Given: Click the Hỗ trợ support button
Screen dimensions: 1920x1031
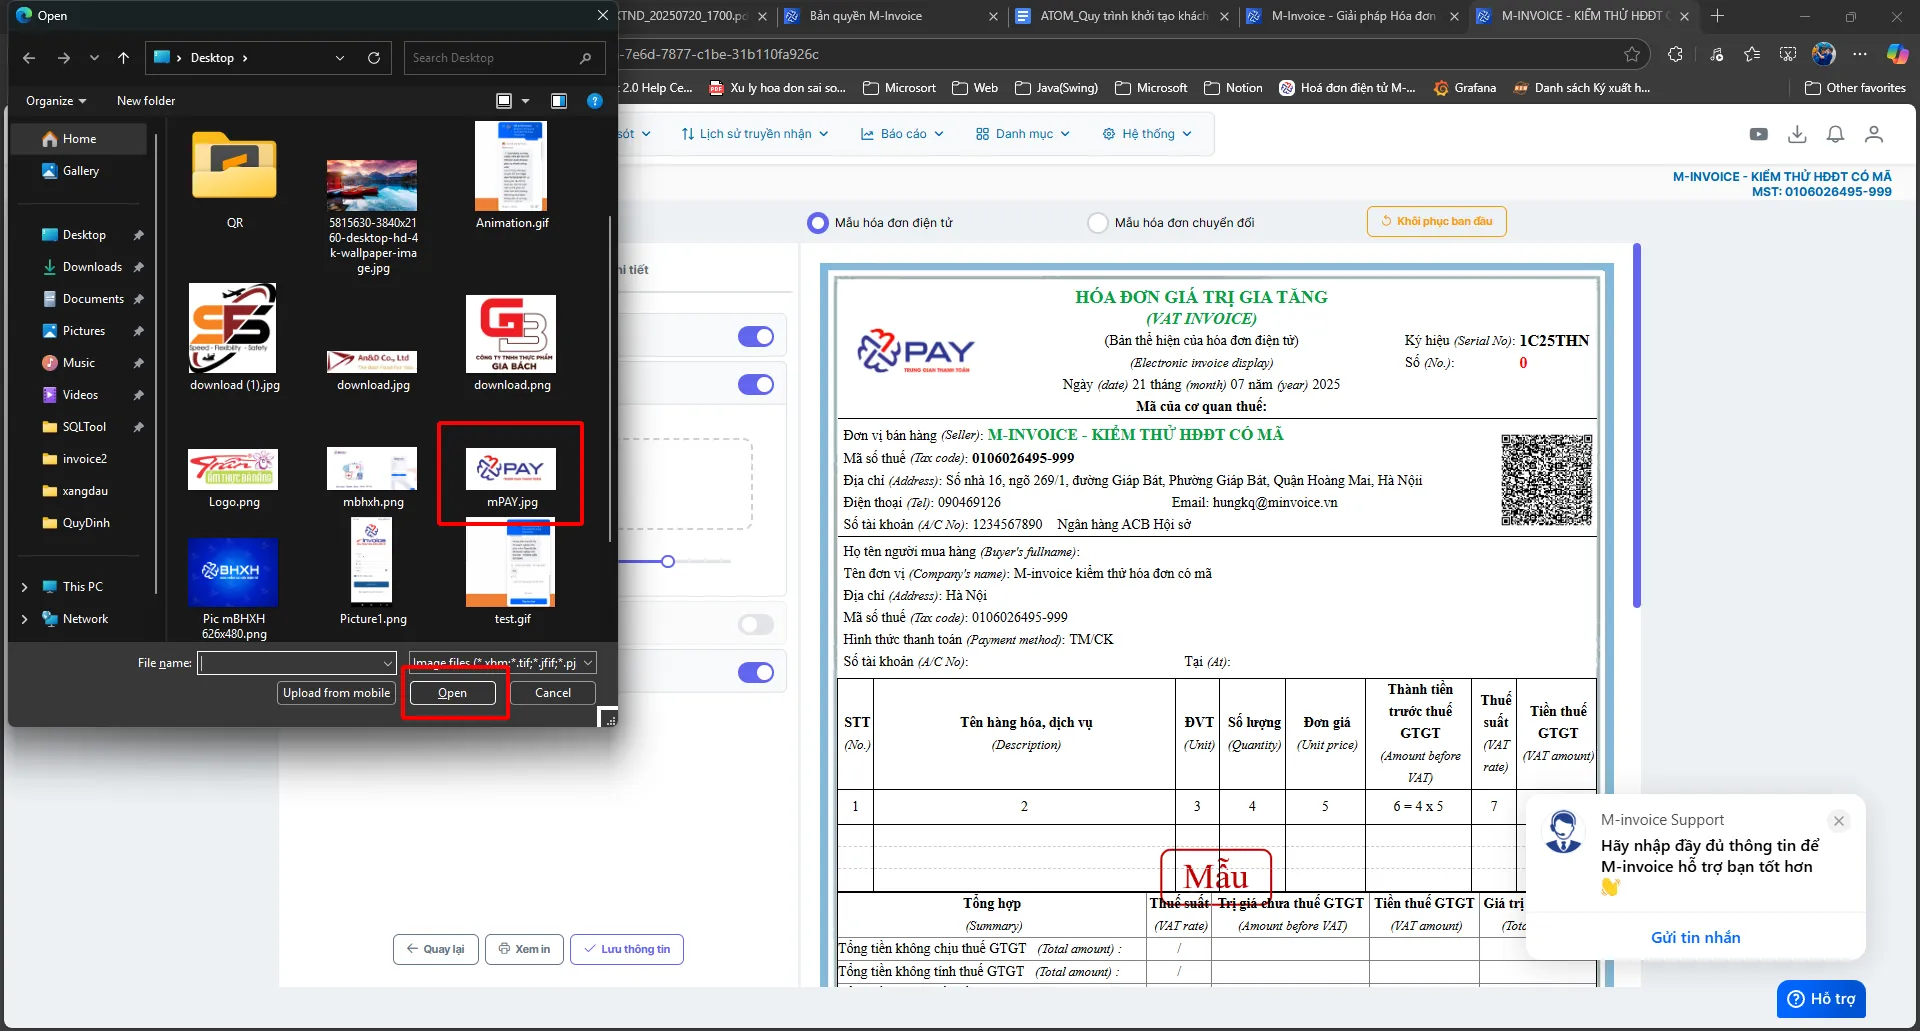Looking at the screenshot, I should click(1822, 999).
